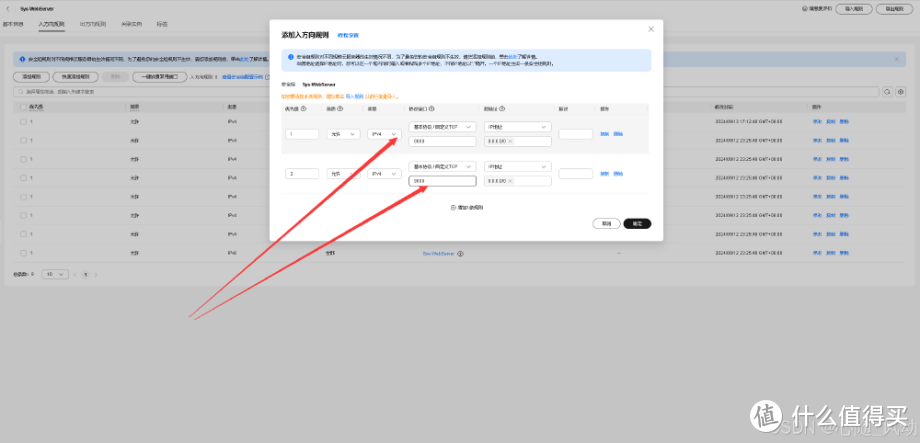Open protocol 自定义TCP dropdown for rule 1

(442, 127)
